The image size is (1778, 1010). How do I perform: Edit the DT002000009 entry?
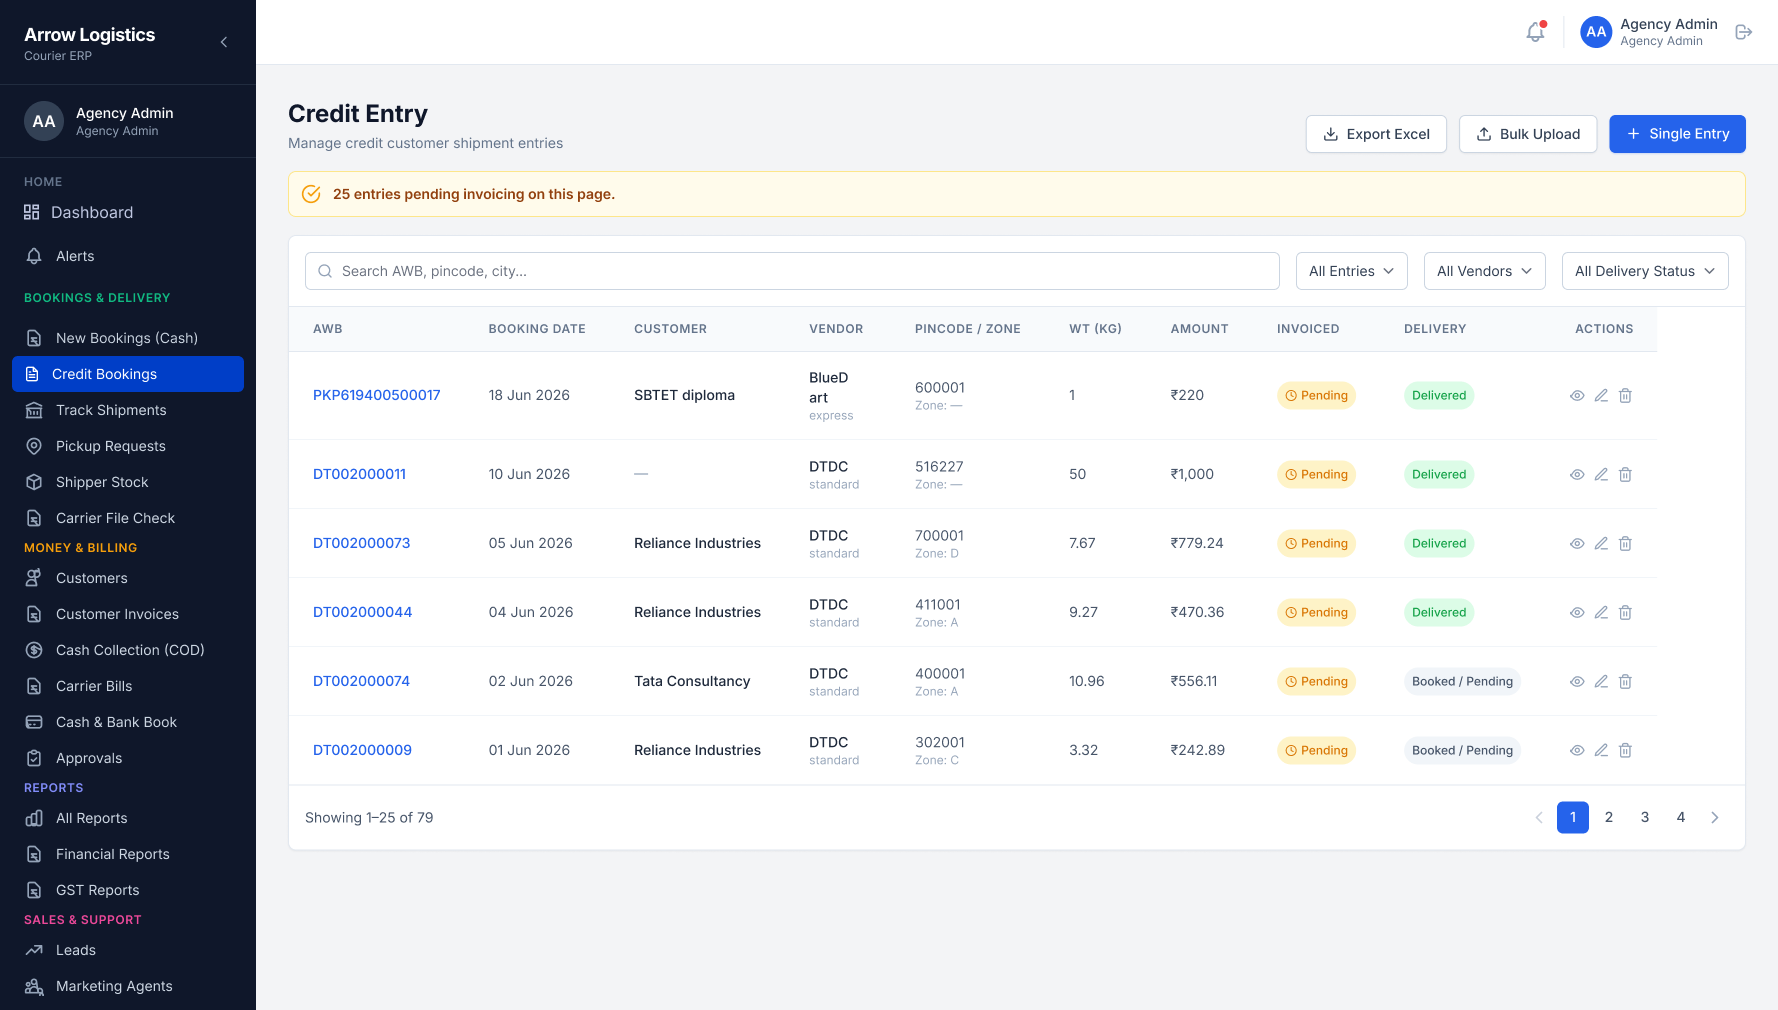(1601, 751)
